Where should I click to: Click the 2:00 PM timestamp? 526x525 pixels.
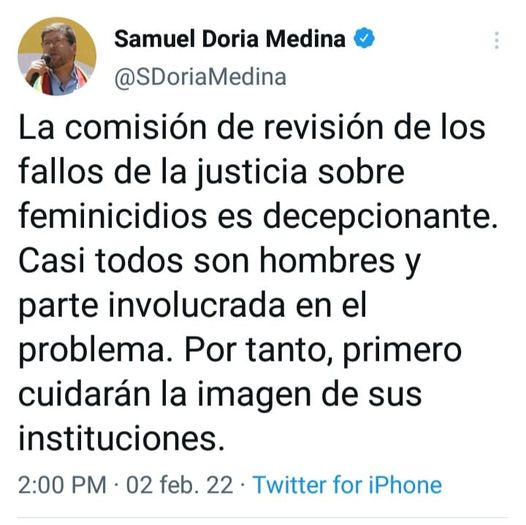point(62,485)
